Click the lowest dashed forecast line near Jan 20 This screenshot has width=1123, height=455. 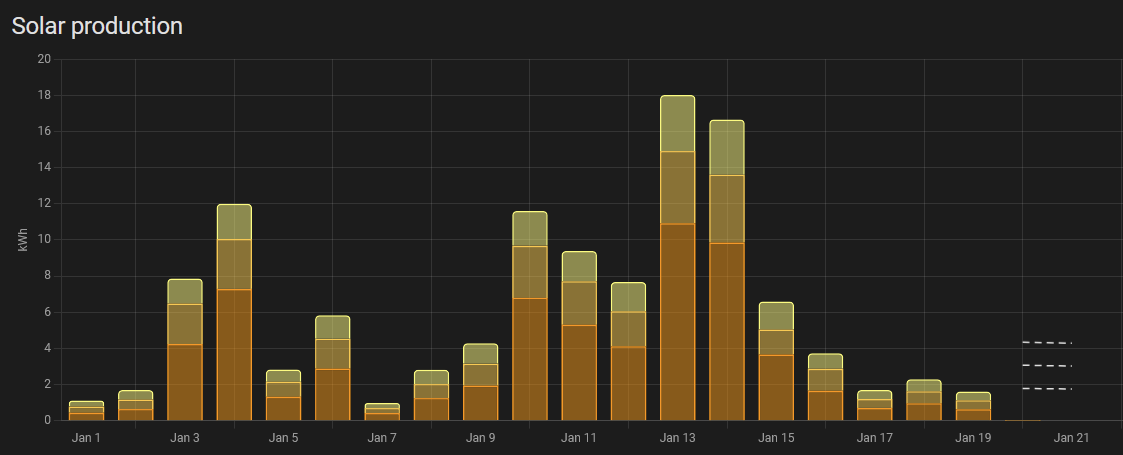tap(1047, 388)
